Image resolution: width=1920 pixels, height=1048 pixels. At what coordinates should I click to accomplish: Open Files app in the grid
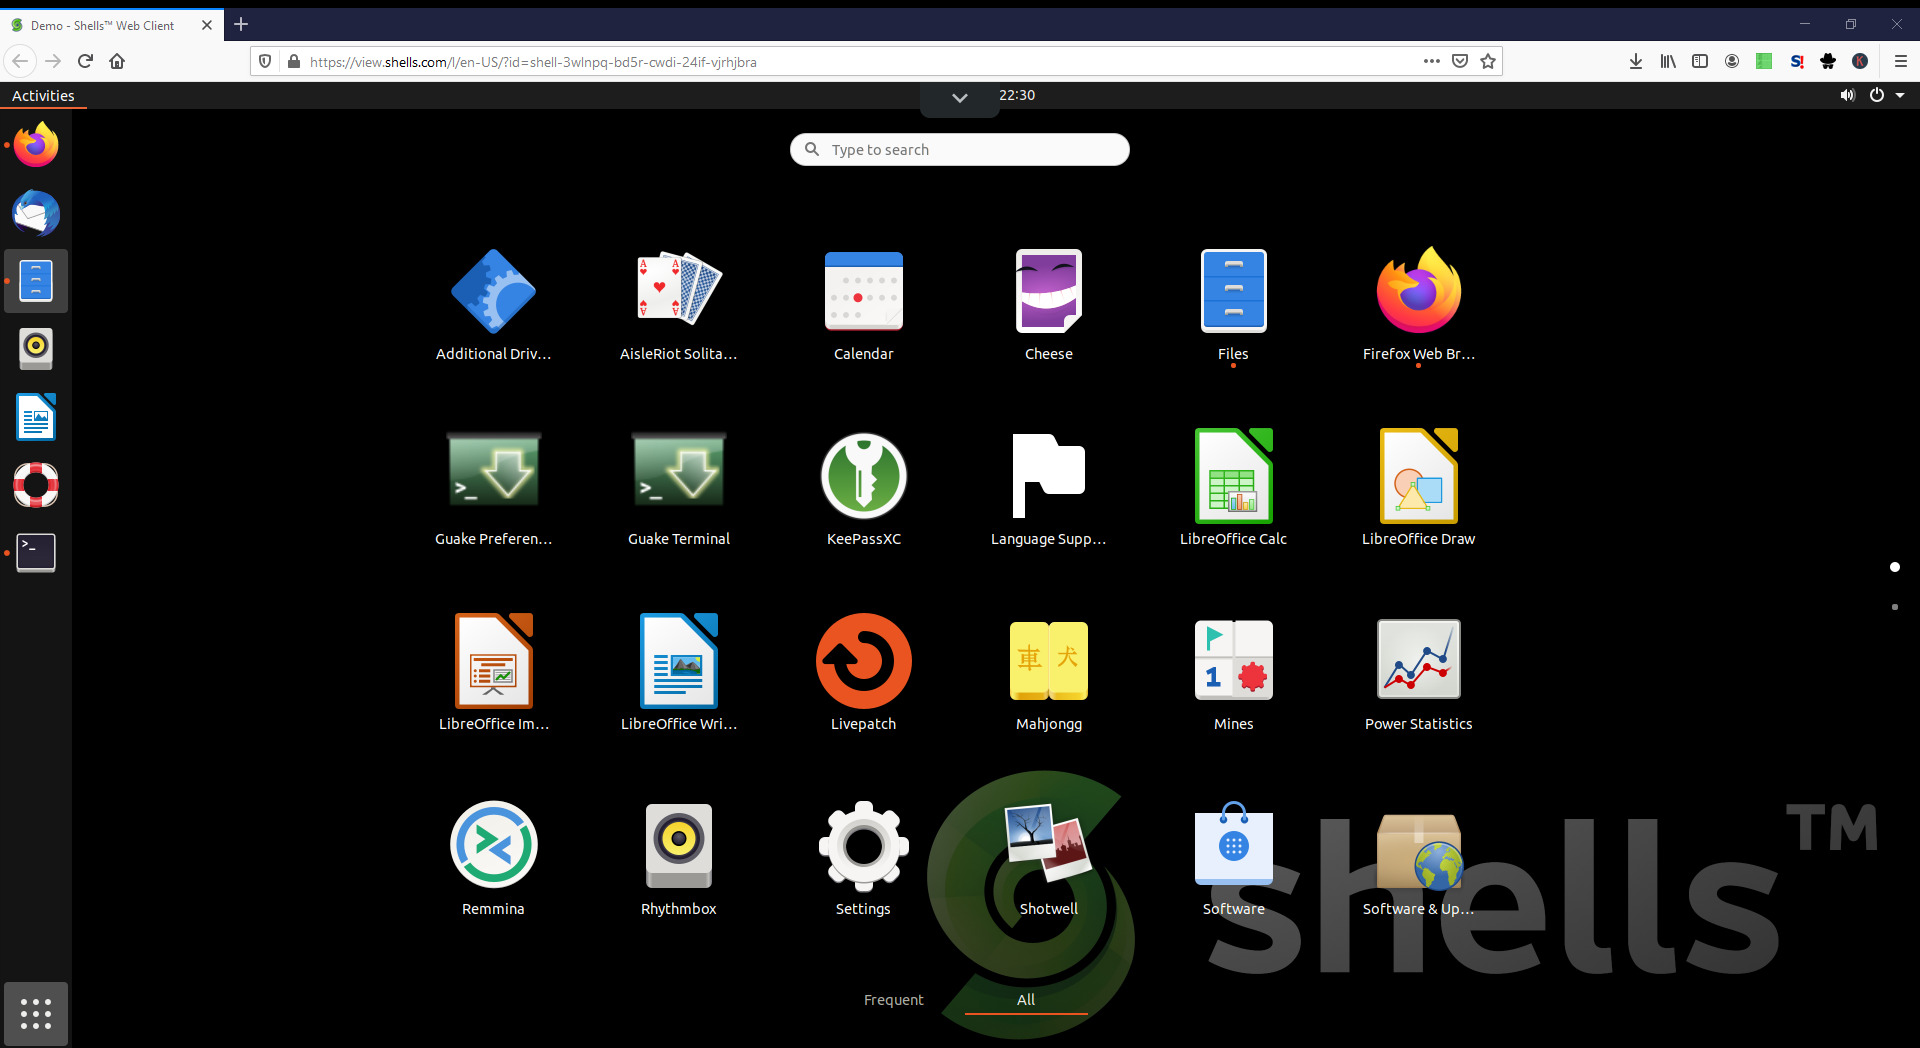1233,305
